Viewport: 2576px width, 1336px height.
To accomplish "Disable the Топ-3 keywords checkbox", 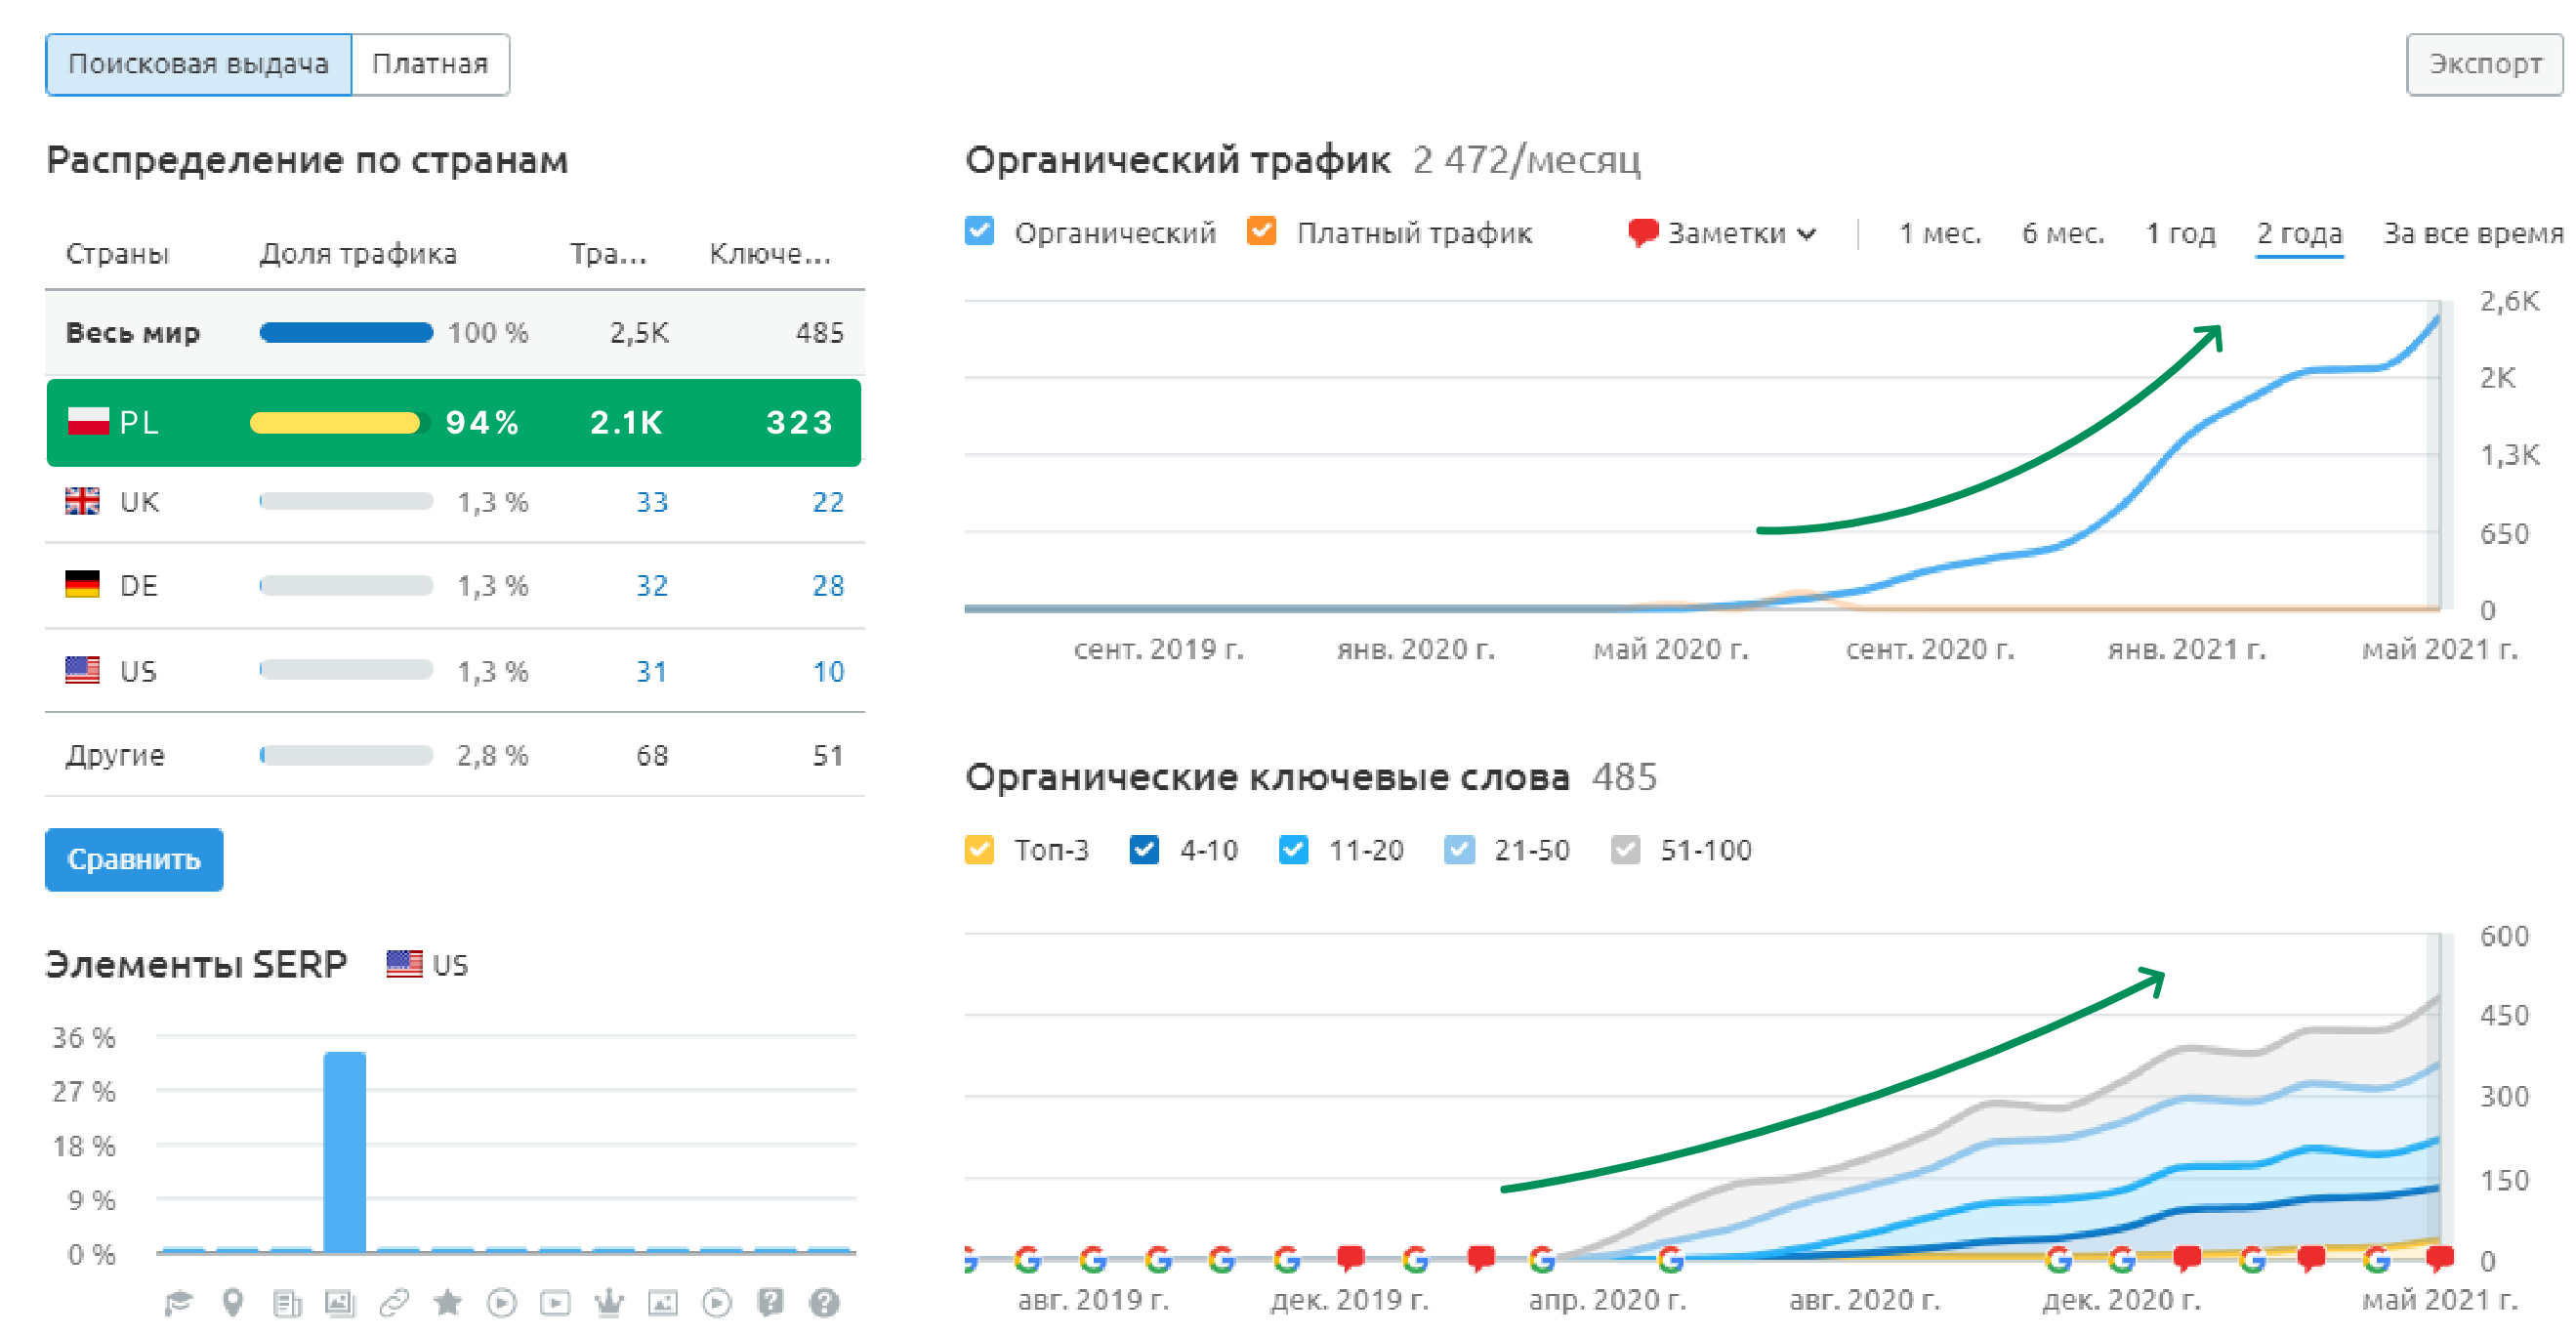I will point(979,849).
